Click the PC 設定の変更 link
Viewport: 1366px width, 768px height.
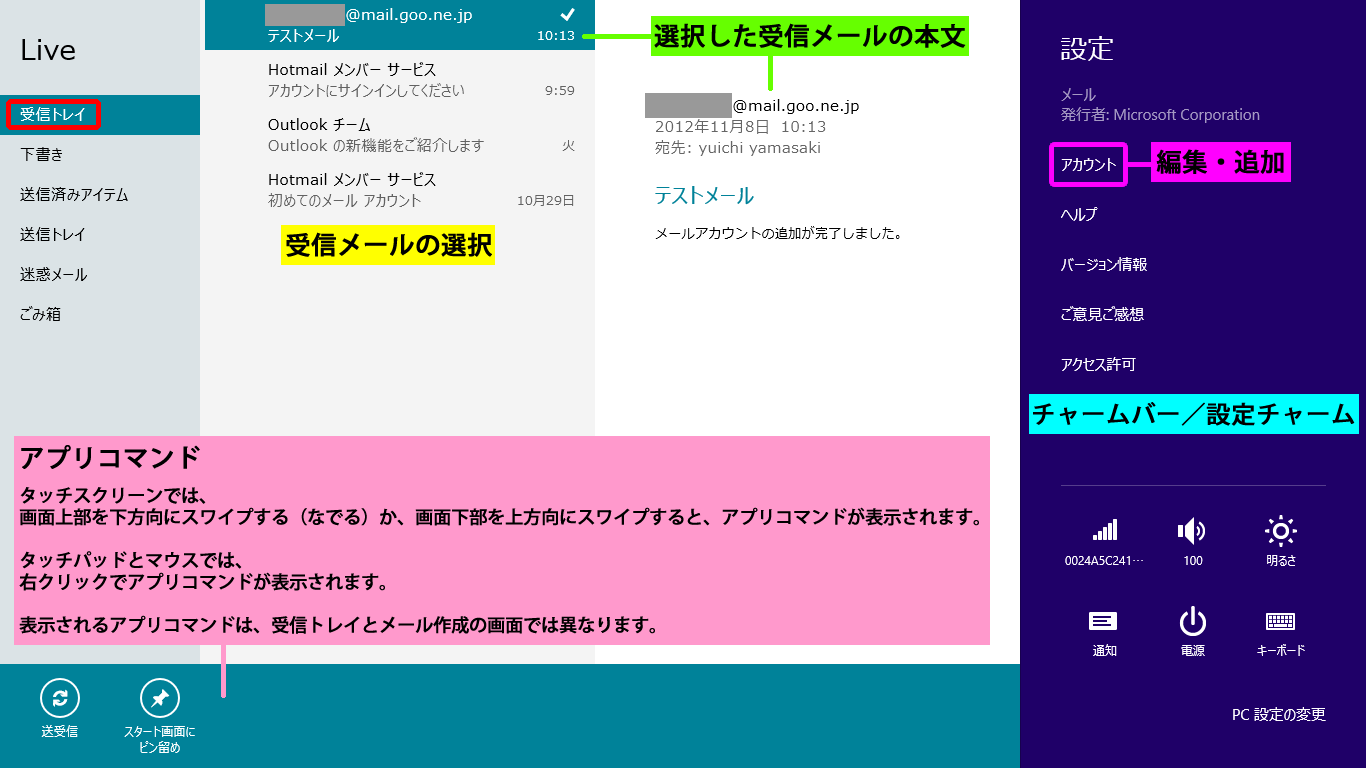pos(1278,714)
